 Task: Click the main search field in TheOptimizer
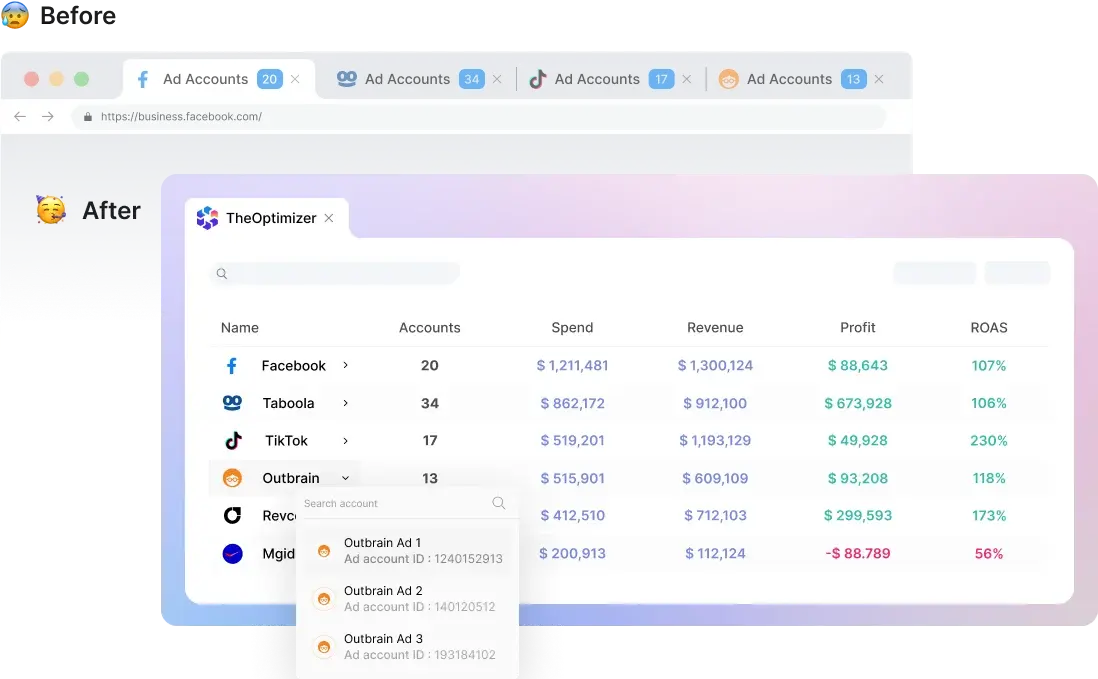335,274
